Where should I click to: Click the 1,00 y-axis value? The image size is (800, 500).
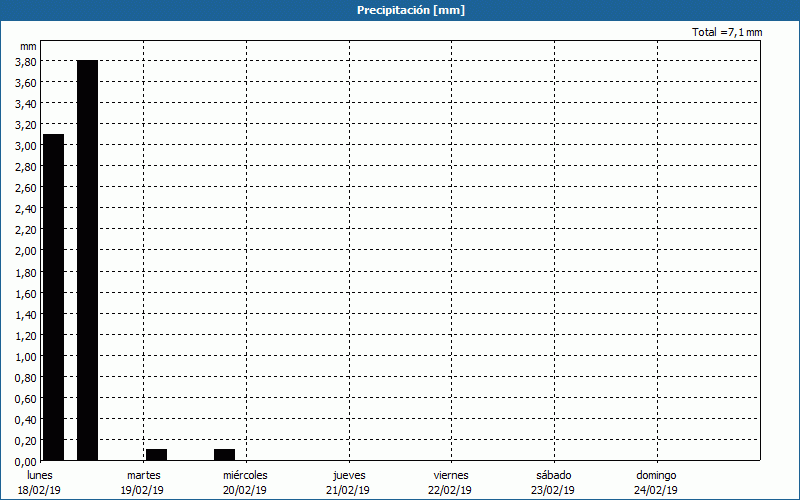click(26, 357)
